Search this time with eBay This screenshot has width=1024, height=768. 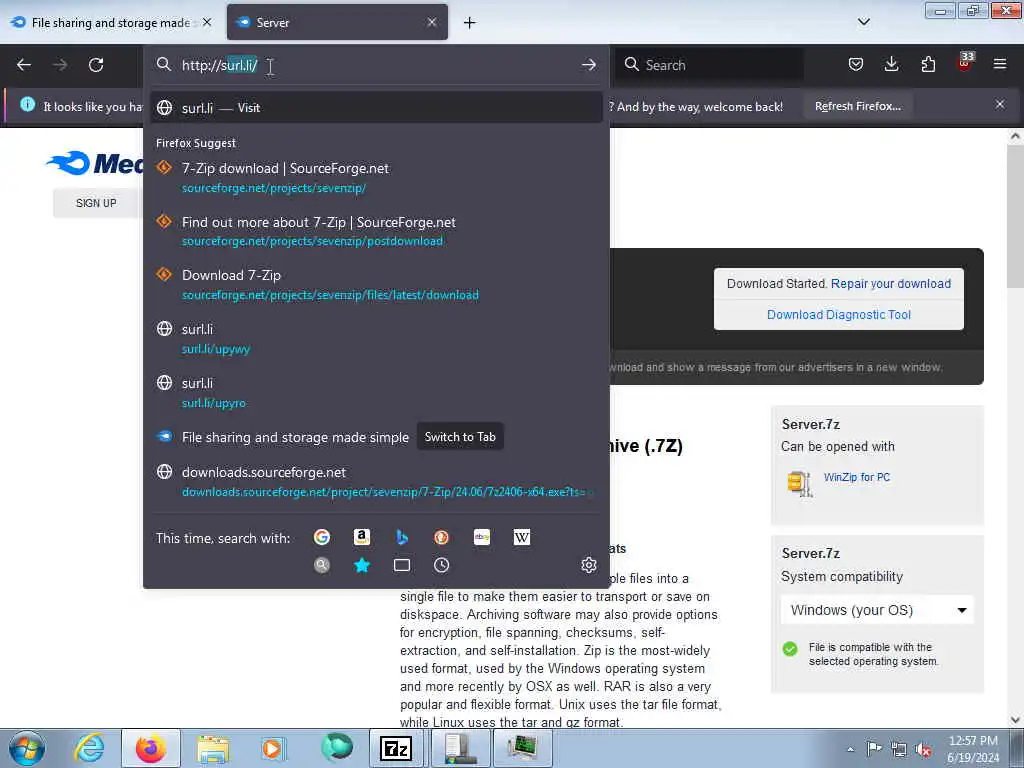[x=482, y=537]
